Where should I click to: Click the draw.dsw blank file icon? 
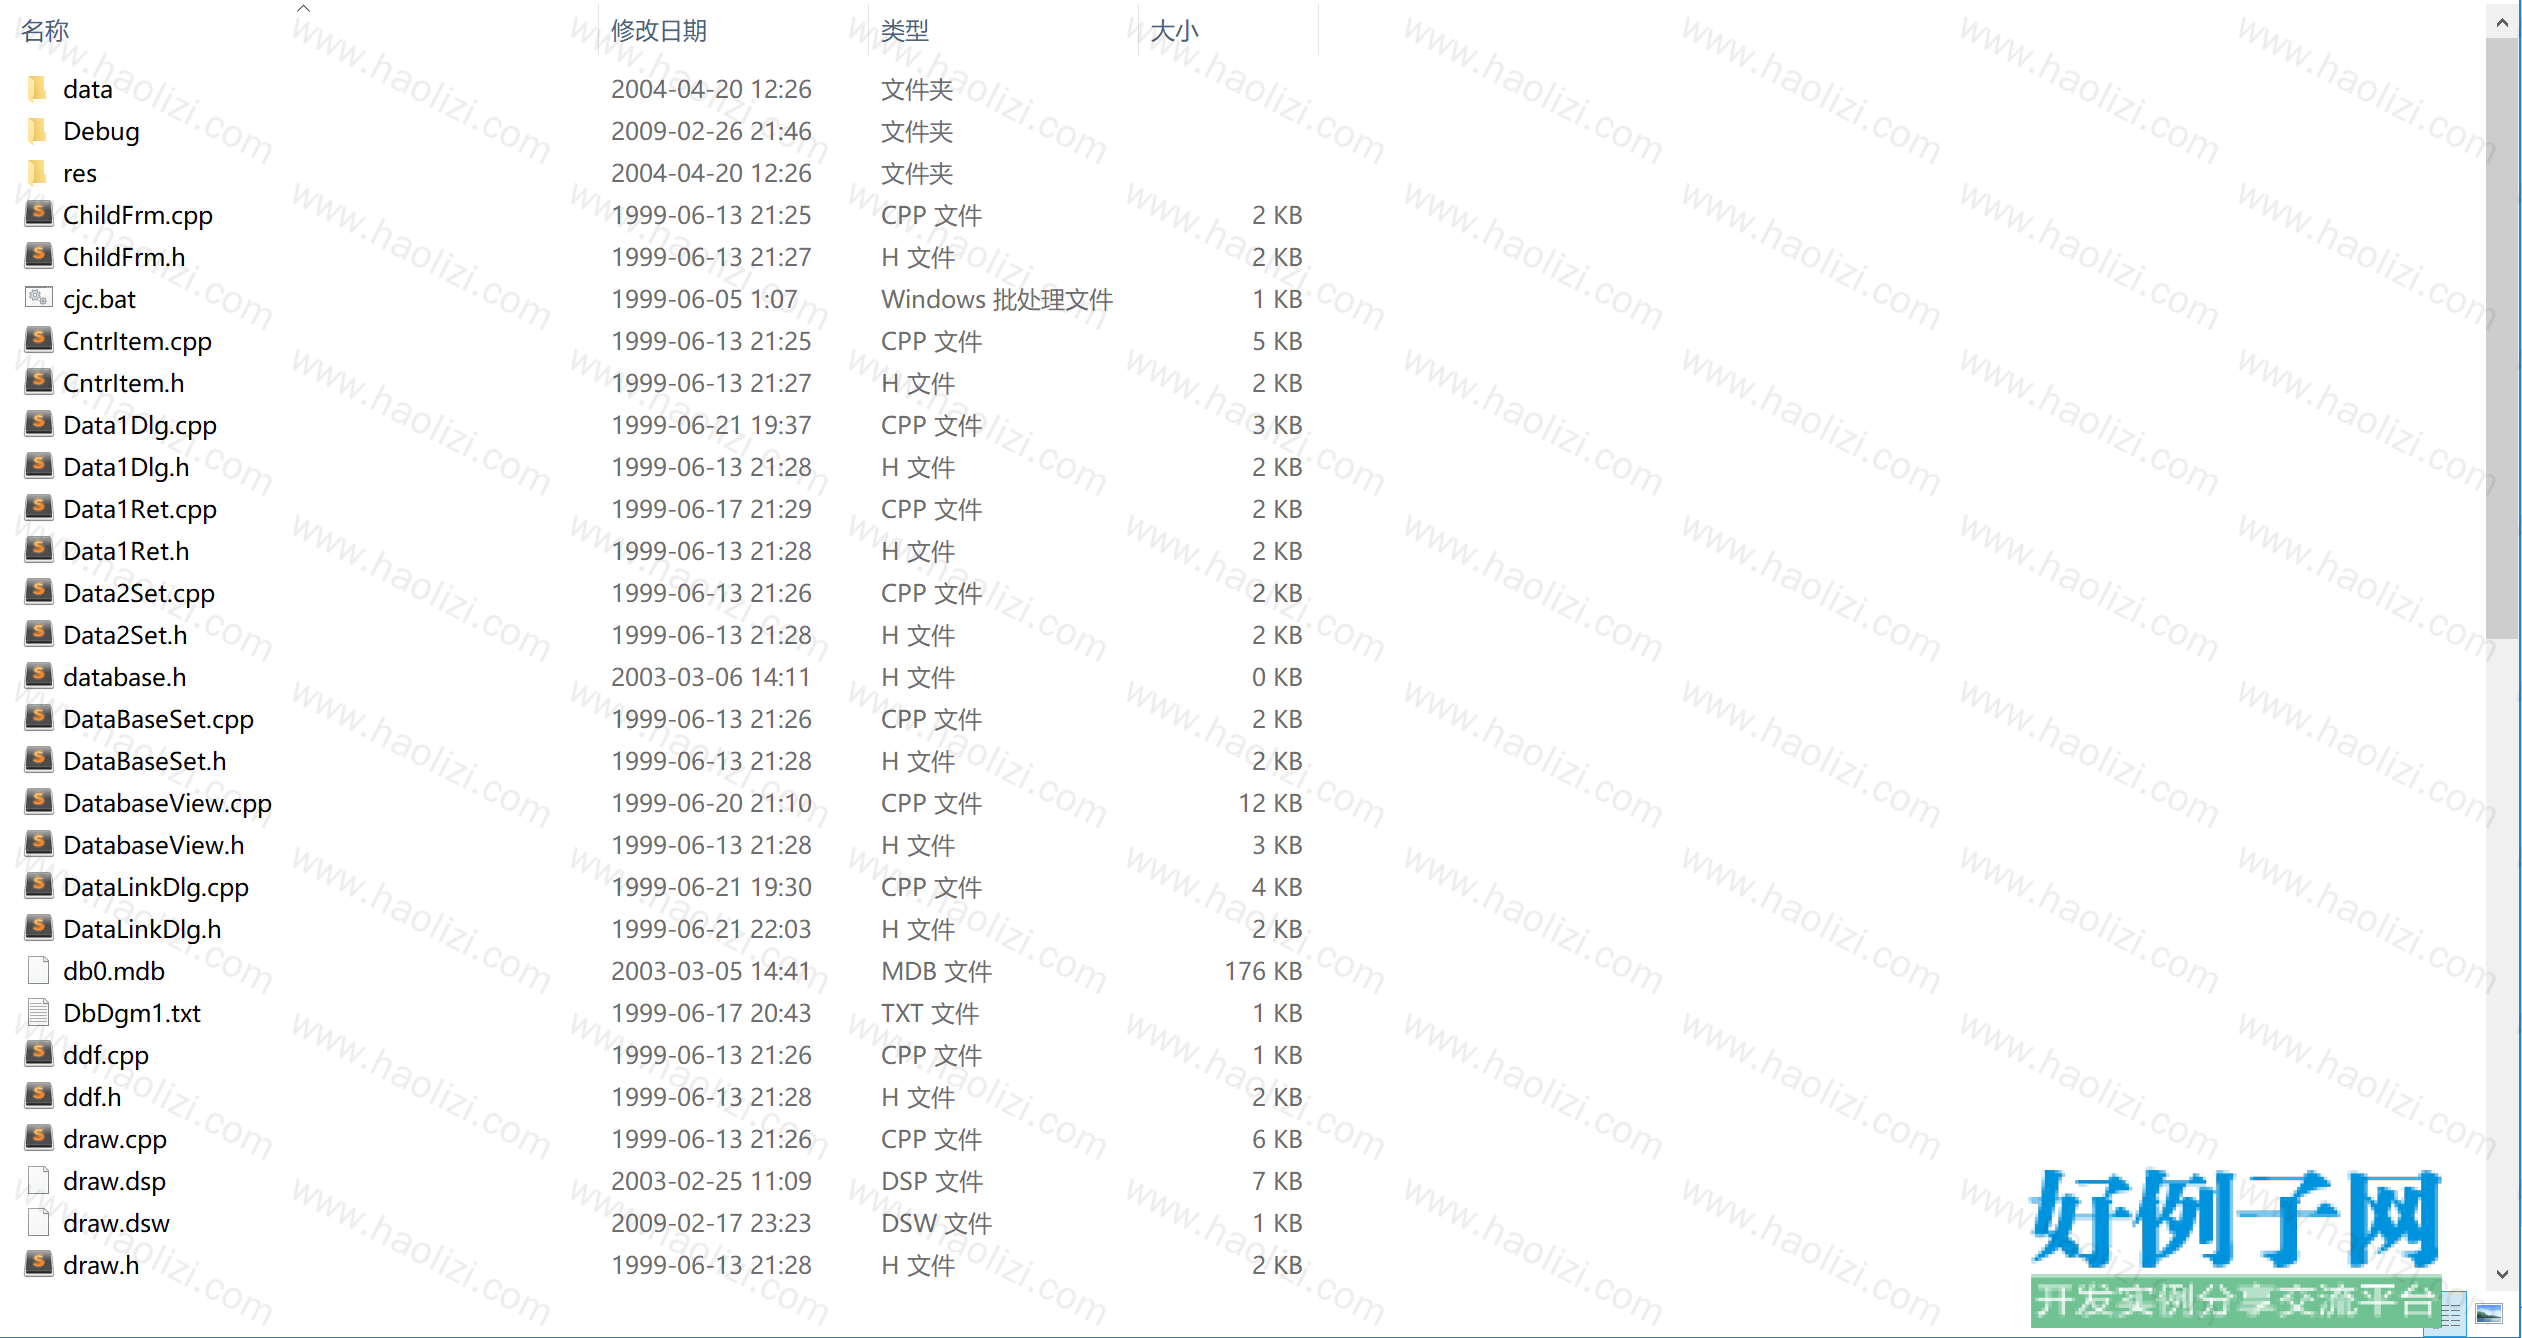tap(38, 1222)
